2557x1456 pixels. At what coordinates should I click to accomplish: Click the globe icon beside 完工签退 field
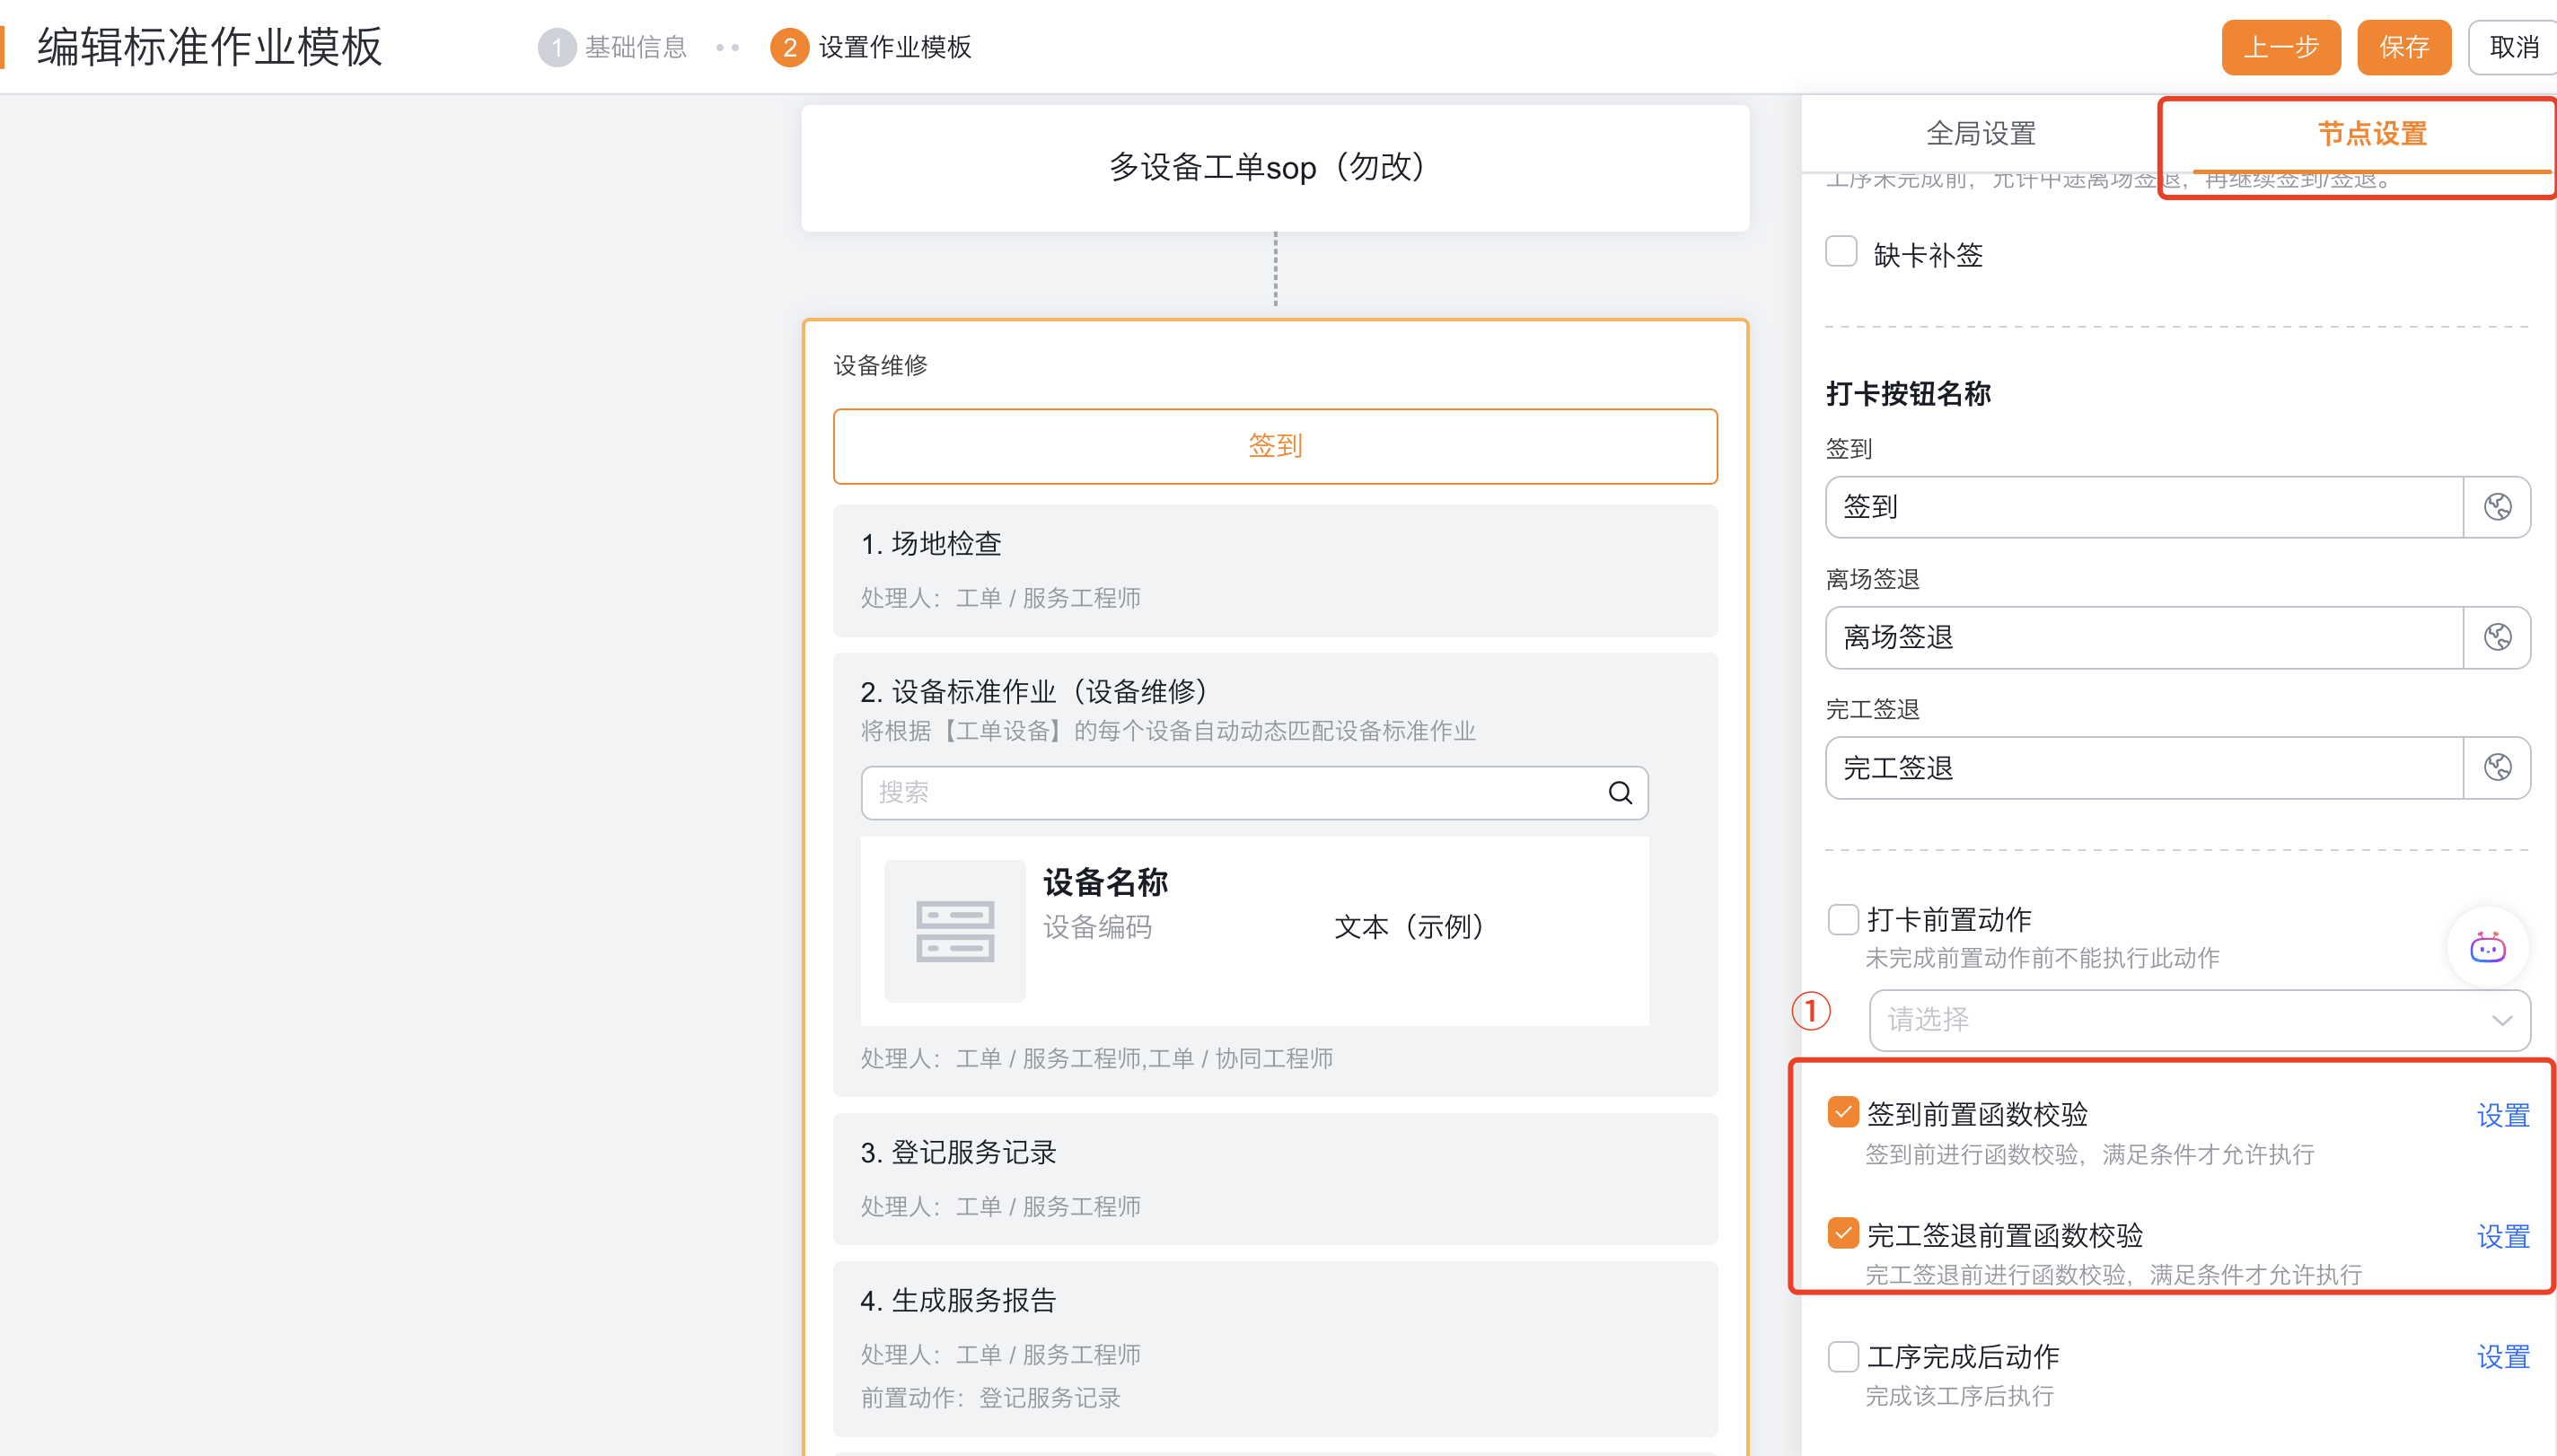pyautogui.click(x=2497, y=767)
